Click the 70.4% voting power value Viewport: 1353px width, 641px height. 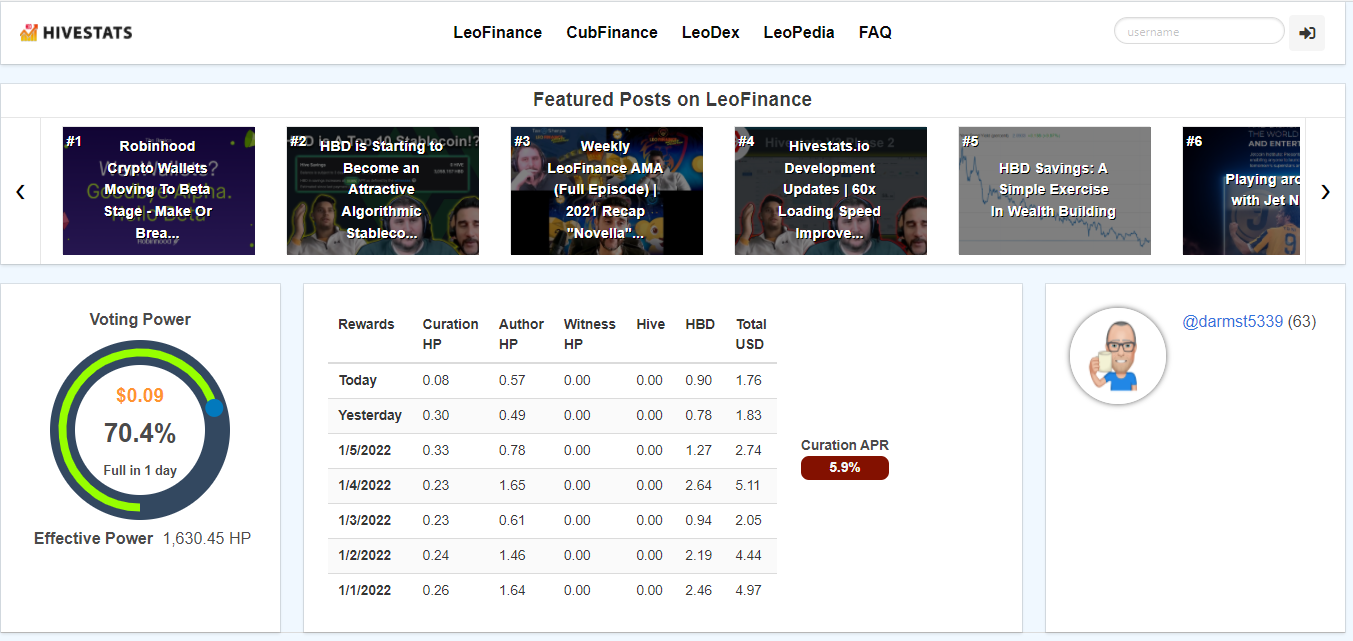point(140,433)
